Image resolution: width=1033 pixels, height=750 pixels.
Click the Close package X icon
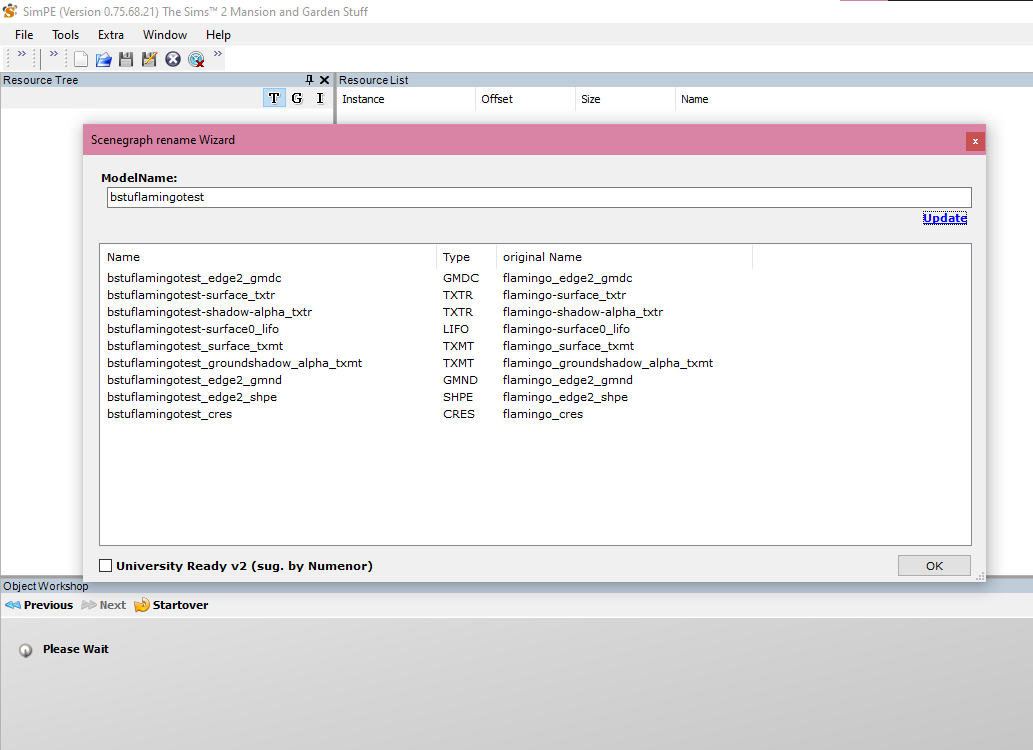173,59
